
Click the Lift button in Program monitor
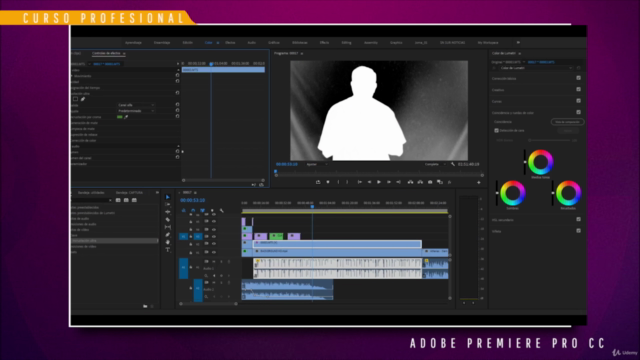click(x=410, y=182)
